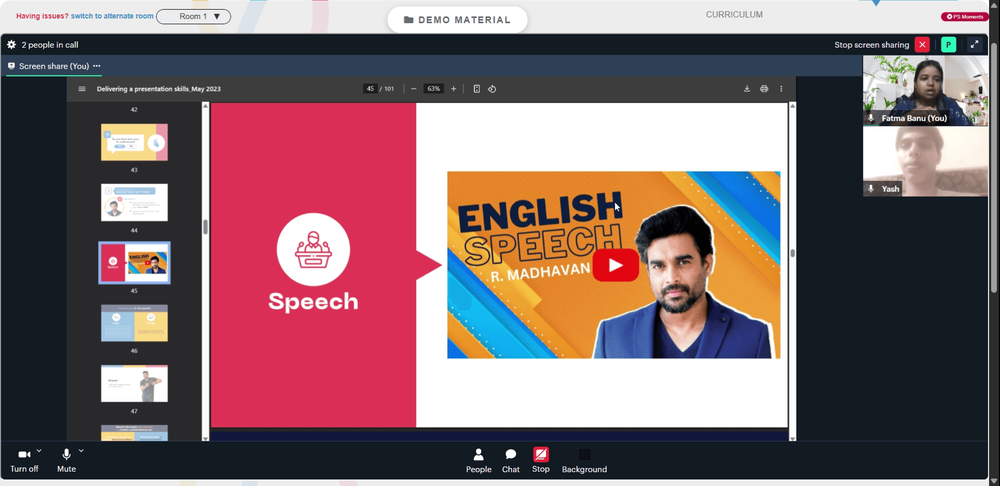Expand camera options chevron
This screenshot has width=1000, height=486.
(x=39, y=451)
